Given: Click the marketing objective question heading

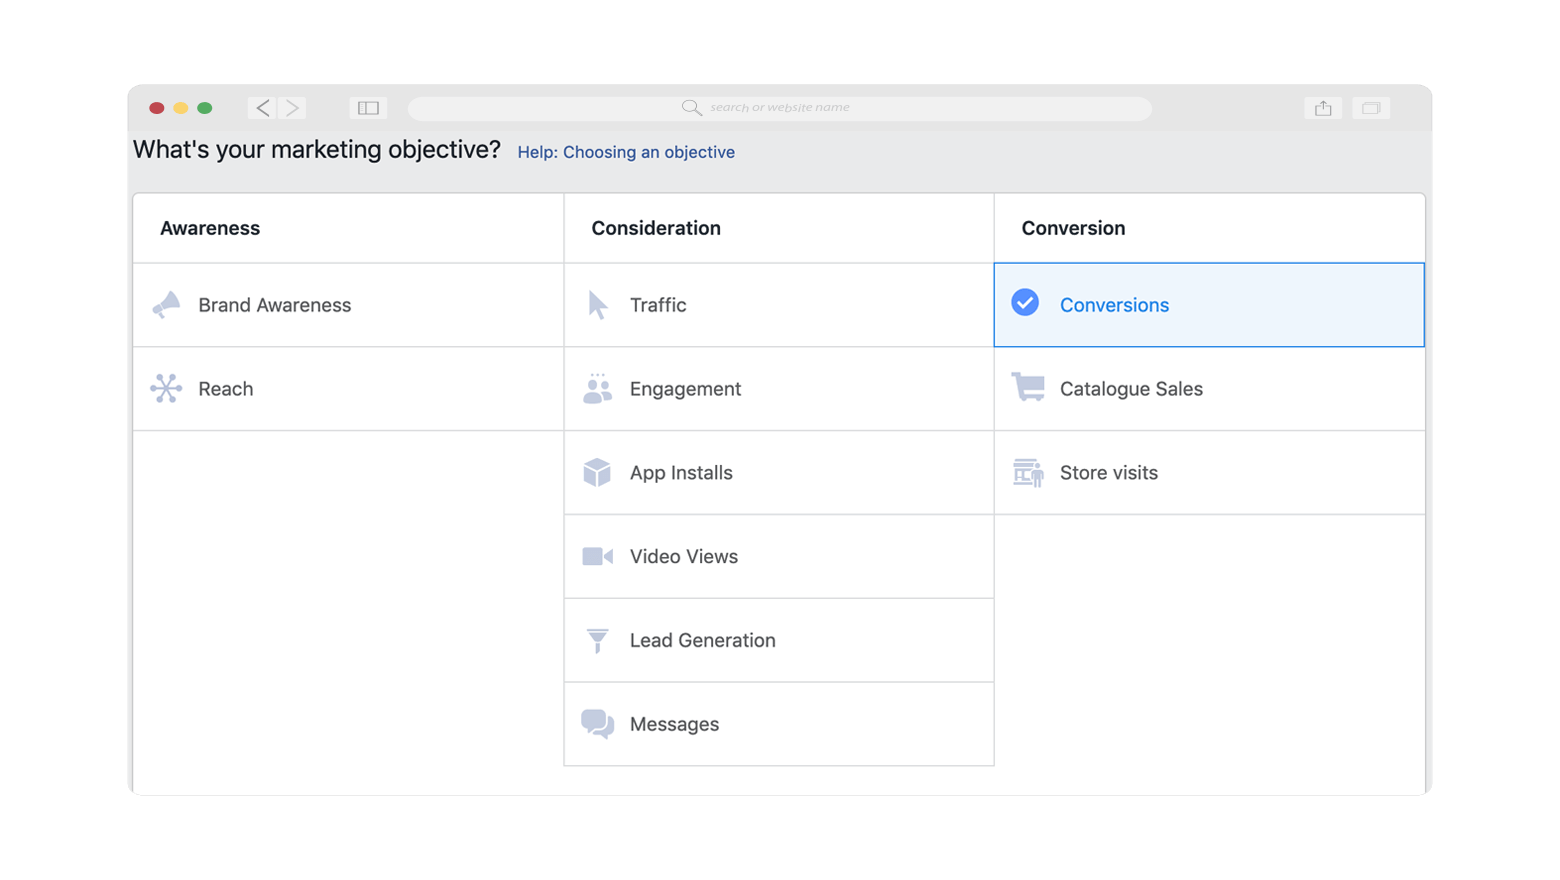Looking at the screenshot, I should tap(317, 150).
